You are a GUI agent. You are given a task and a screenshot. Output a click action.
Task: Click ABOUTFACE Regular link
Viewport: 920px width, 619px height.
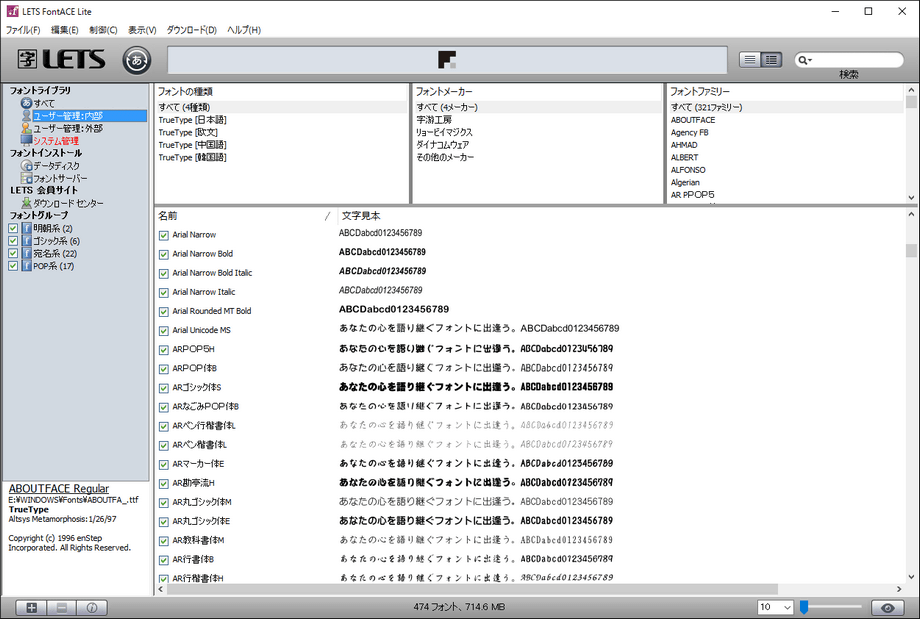59,489
